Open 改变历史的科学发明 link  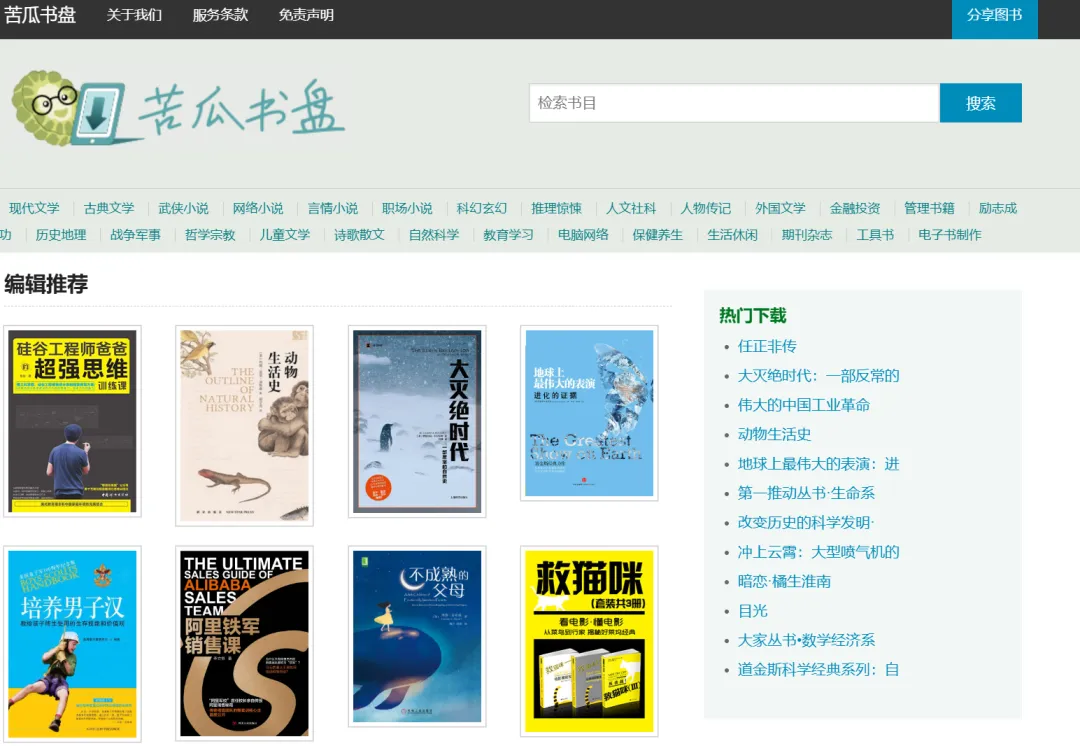[806, 523]
